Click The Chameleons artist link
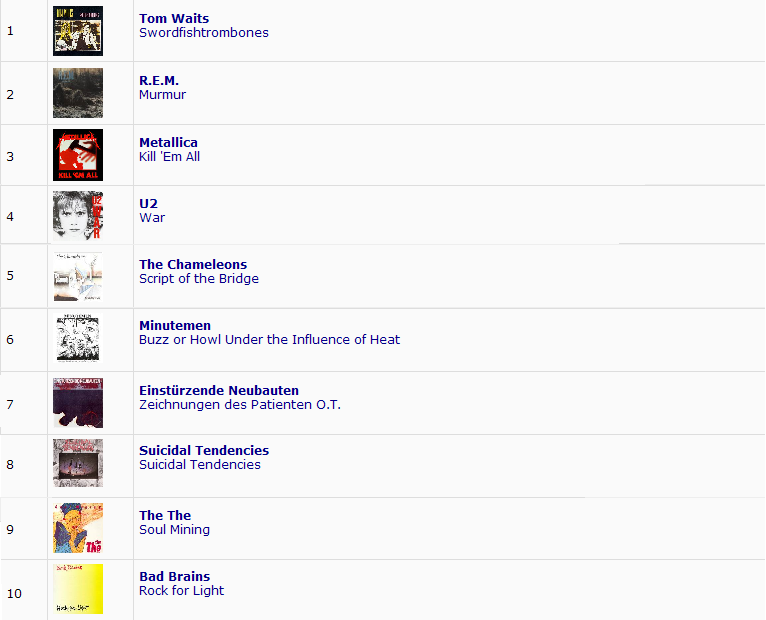The width and height of the screenshot is (766, 620). pos(193,265)
